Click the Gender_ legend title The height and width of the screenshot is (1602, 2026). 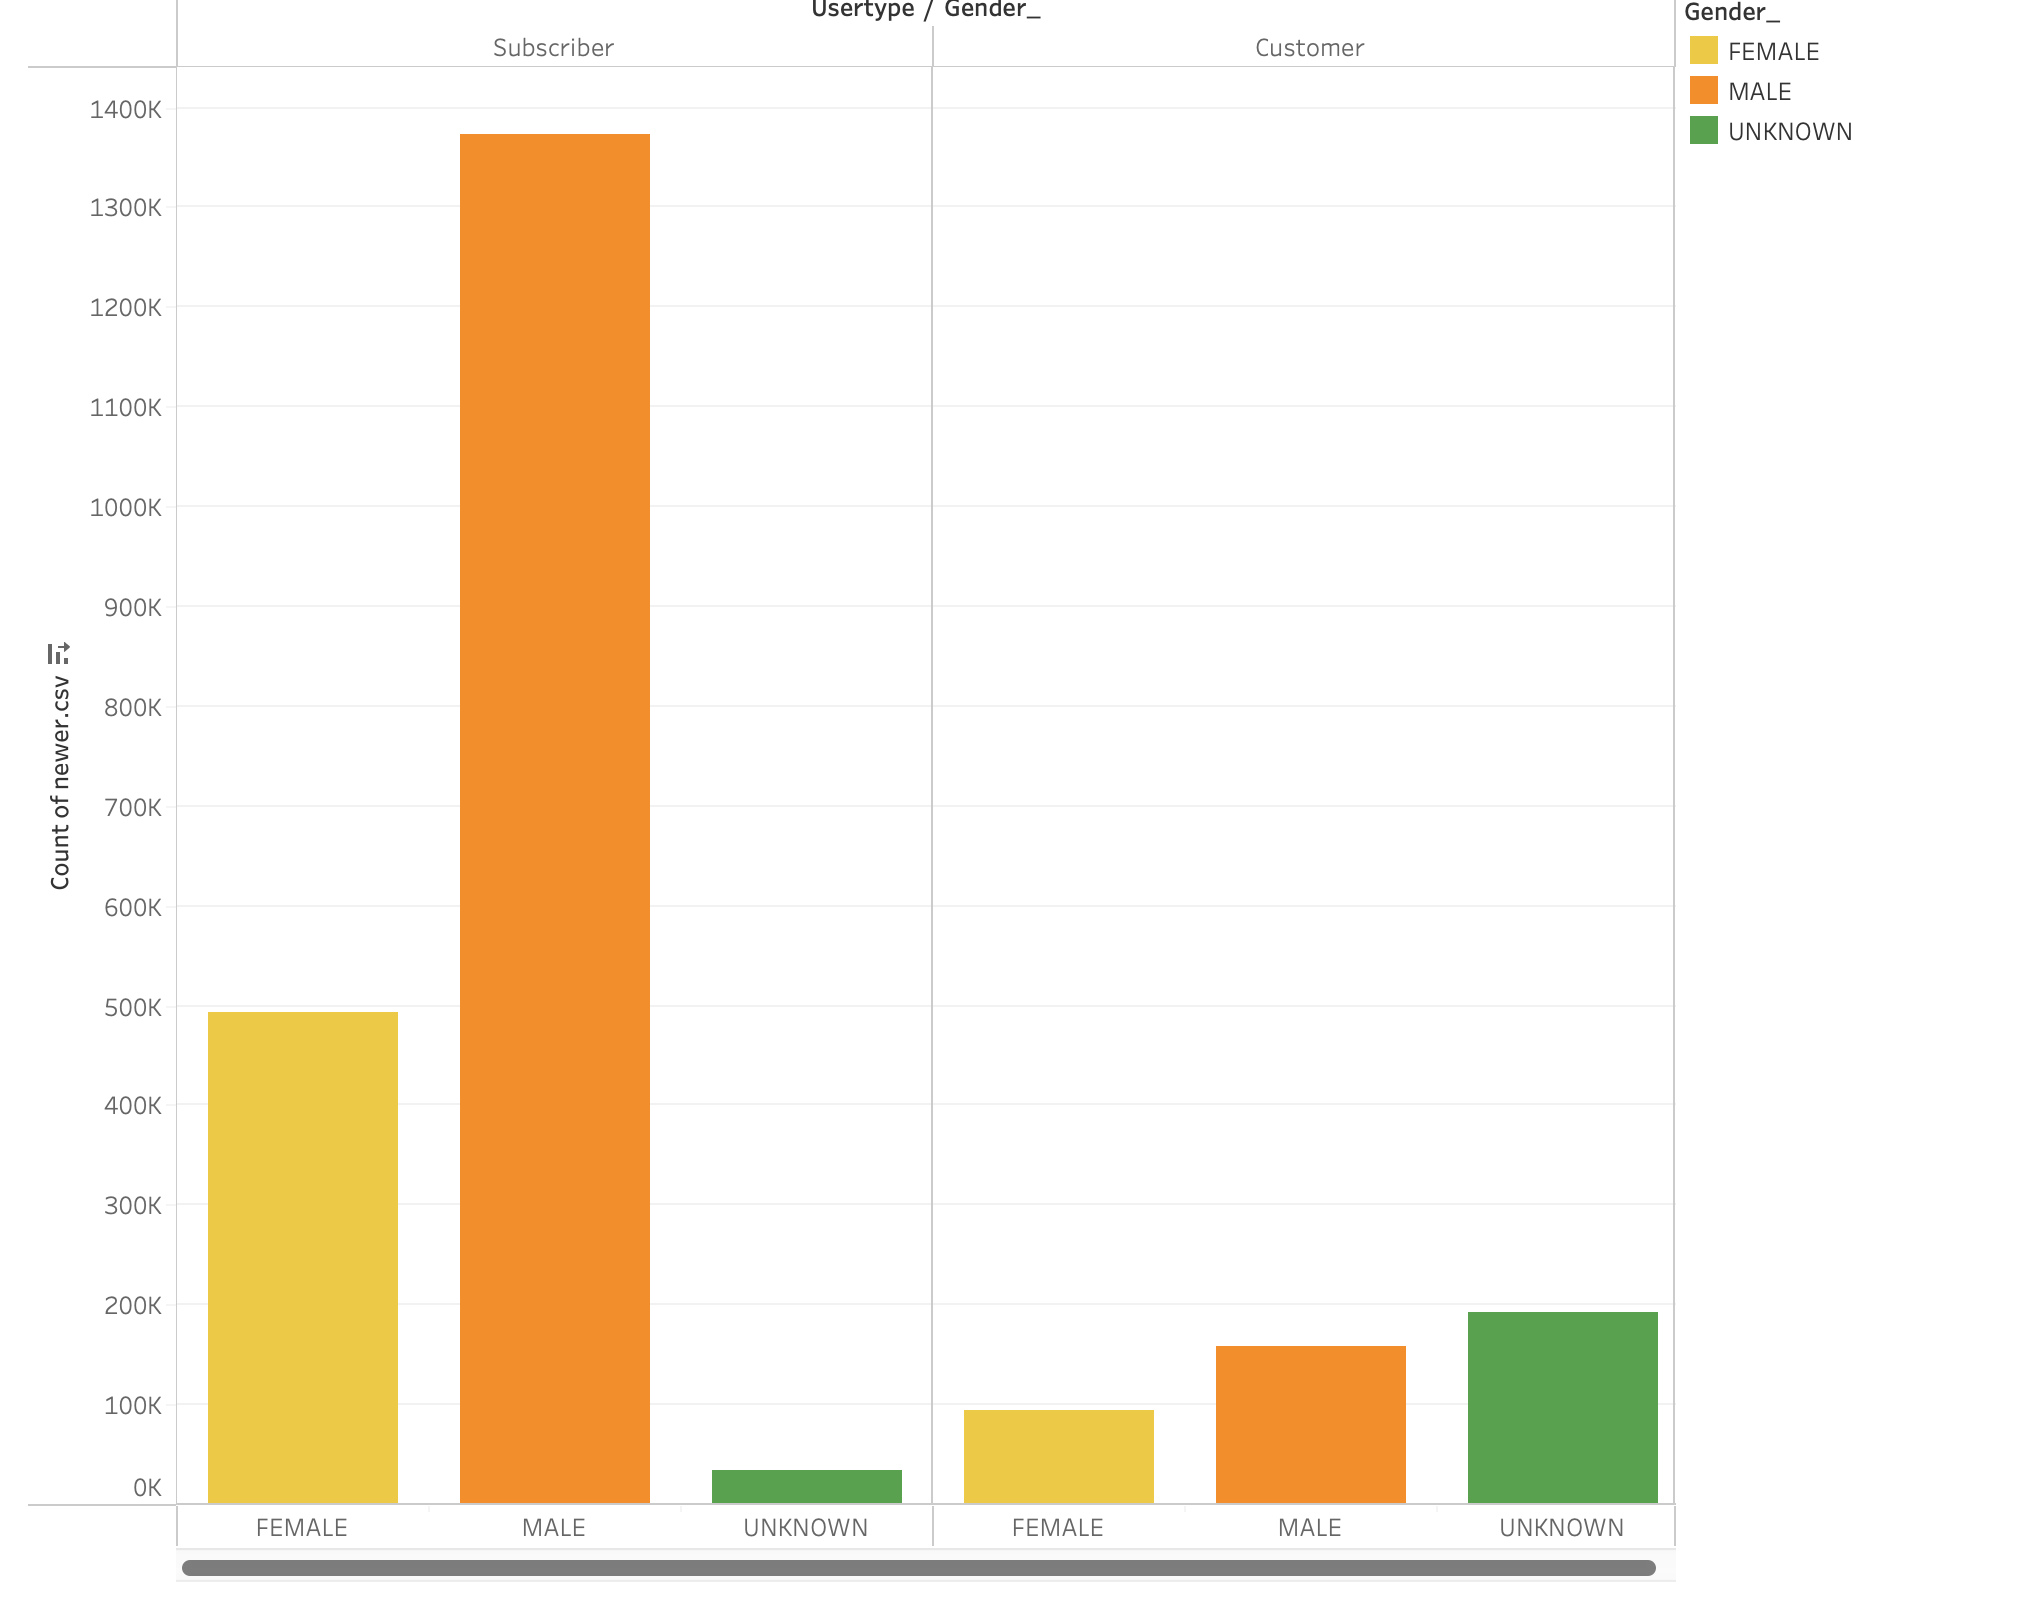pos(1732,13)
